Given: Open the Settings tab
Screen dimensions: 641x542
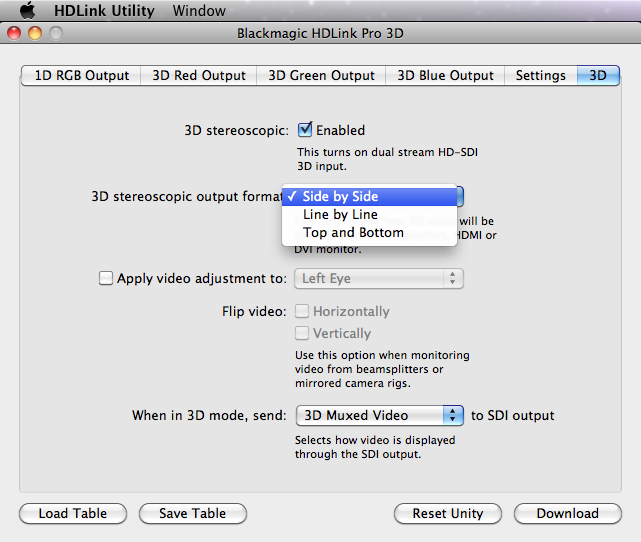Looking at the screenshot, I should [540, 76].
